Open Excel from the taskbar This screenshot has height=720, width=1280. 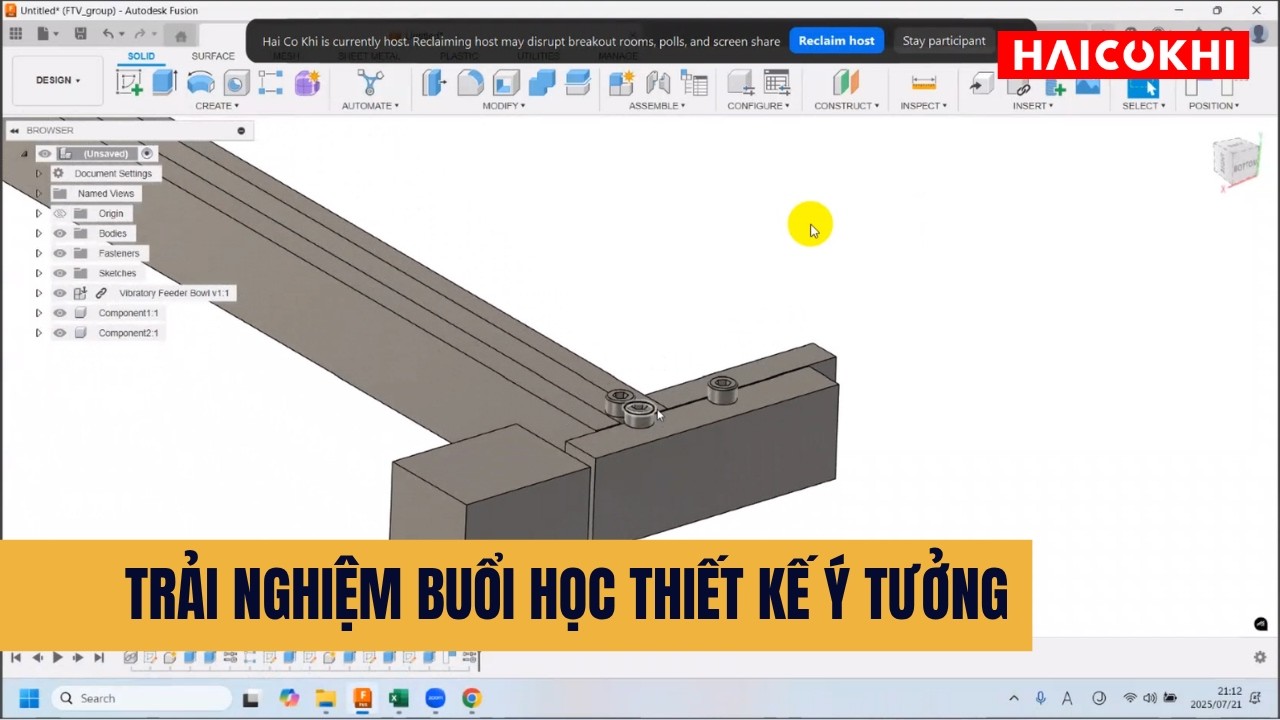[x=399, y=698]
